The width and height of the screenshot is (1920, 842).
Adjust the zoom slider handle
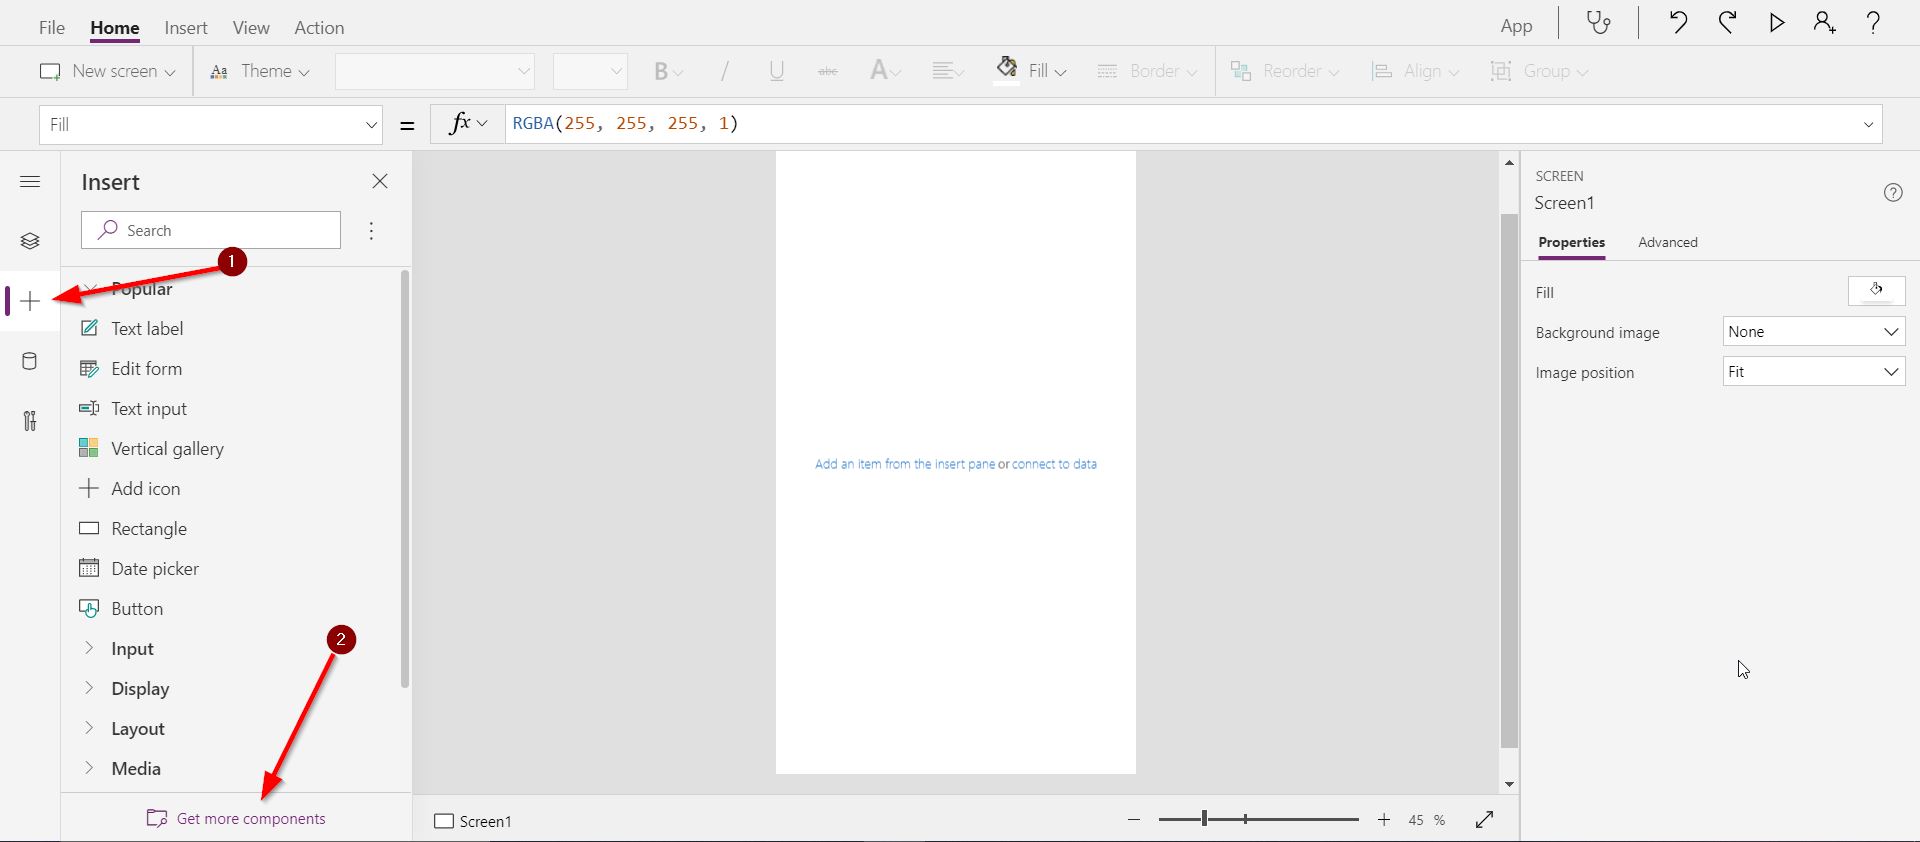(x=1204, y=819)
